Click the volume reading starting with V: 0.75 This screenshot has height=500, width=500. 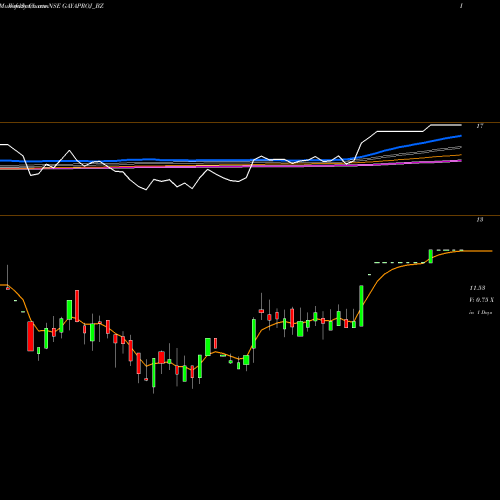click(481, 300)
